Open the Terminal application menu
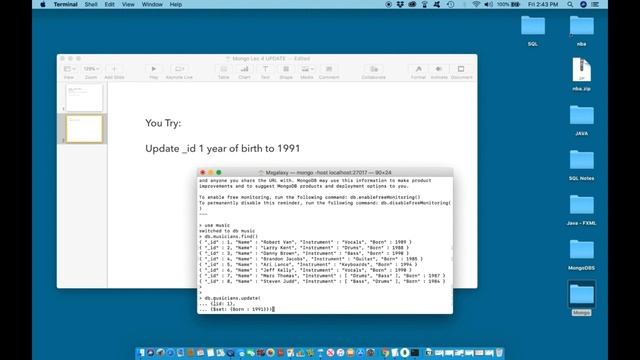Screen dimensions: 640x360 click(65, 4)
